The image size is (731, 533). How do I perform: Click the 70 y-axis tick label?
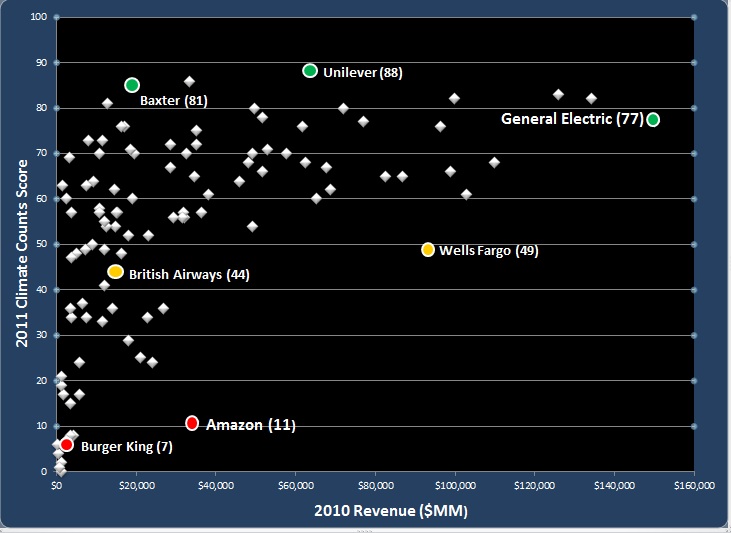[x=41, y=153]
